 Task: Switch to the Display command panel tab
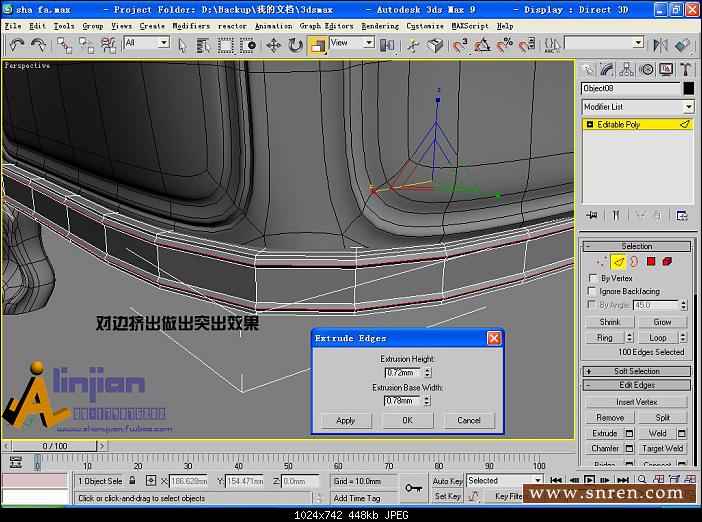coord(667,69)
